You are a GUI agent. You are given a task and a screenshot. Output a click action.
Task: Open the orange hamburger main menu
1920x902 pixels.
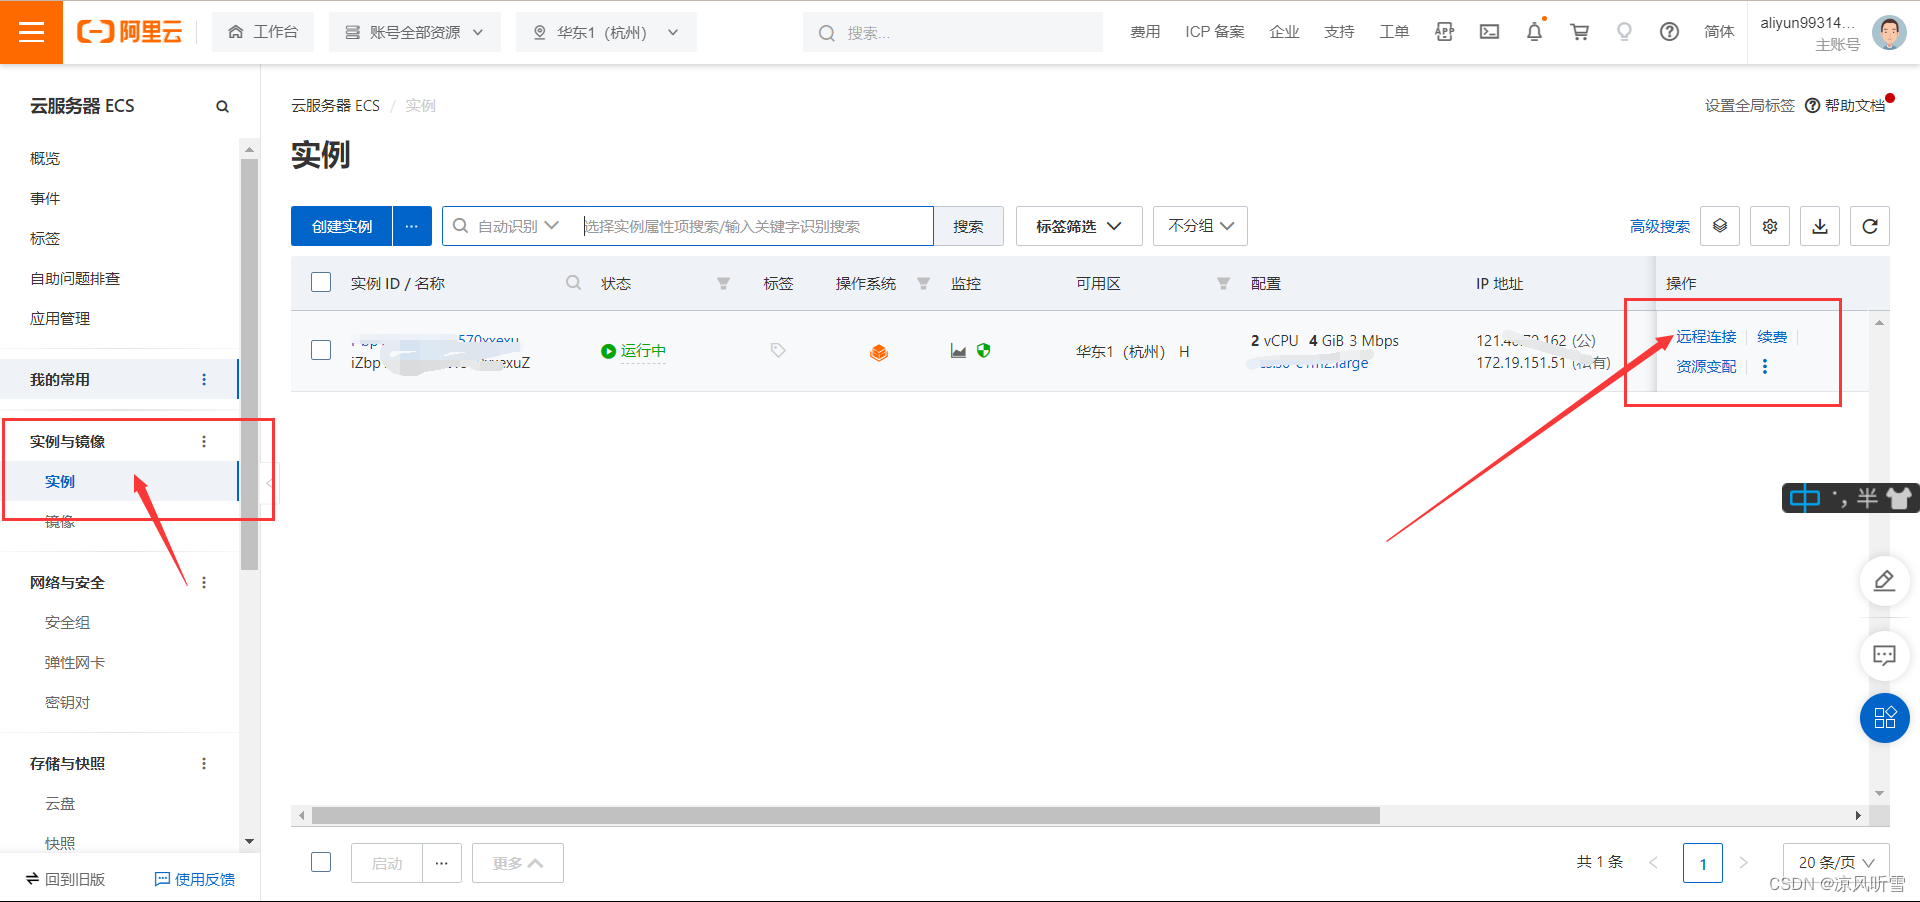click(31, 32)
